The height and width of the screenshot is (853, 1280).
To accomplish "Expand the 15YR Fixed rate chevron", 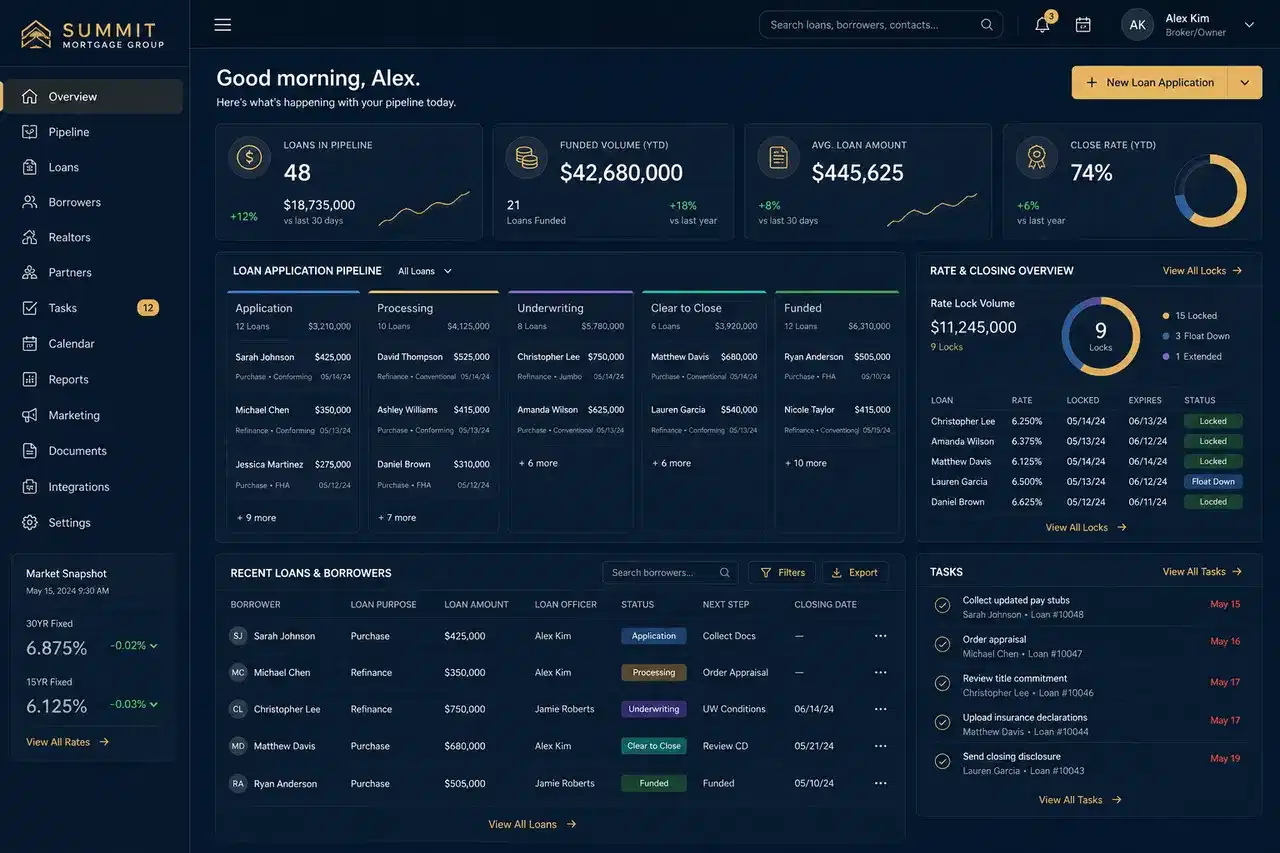I will [x=153, y=704].
